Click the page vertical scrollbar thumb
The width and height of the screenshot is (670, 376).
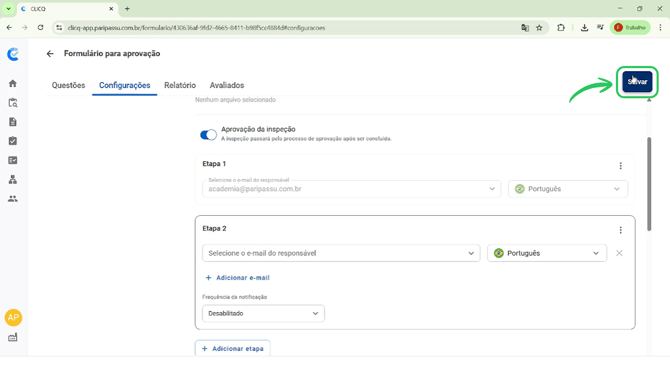pos(649,184)
